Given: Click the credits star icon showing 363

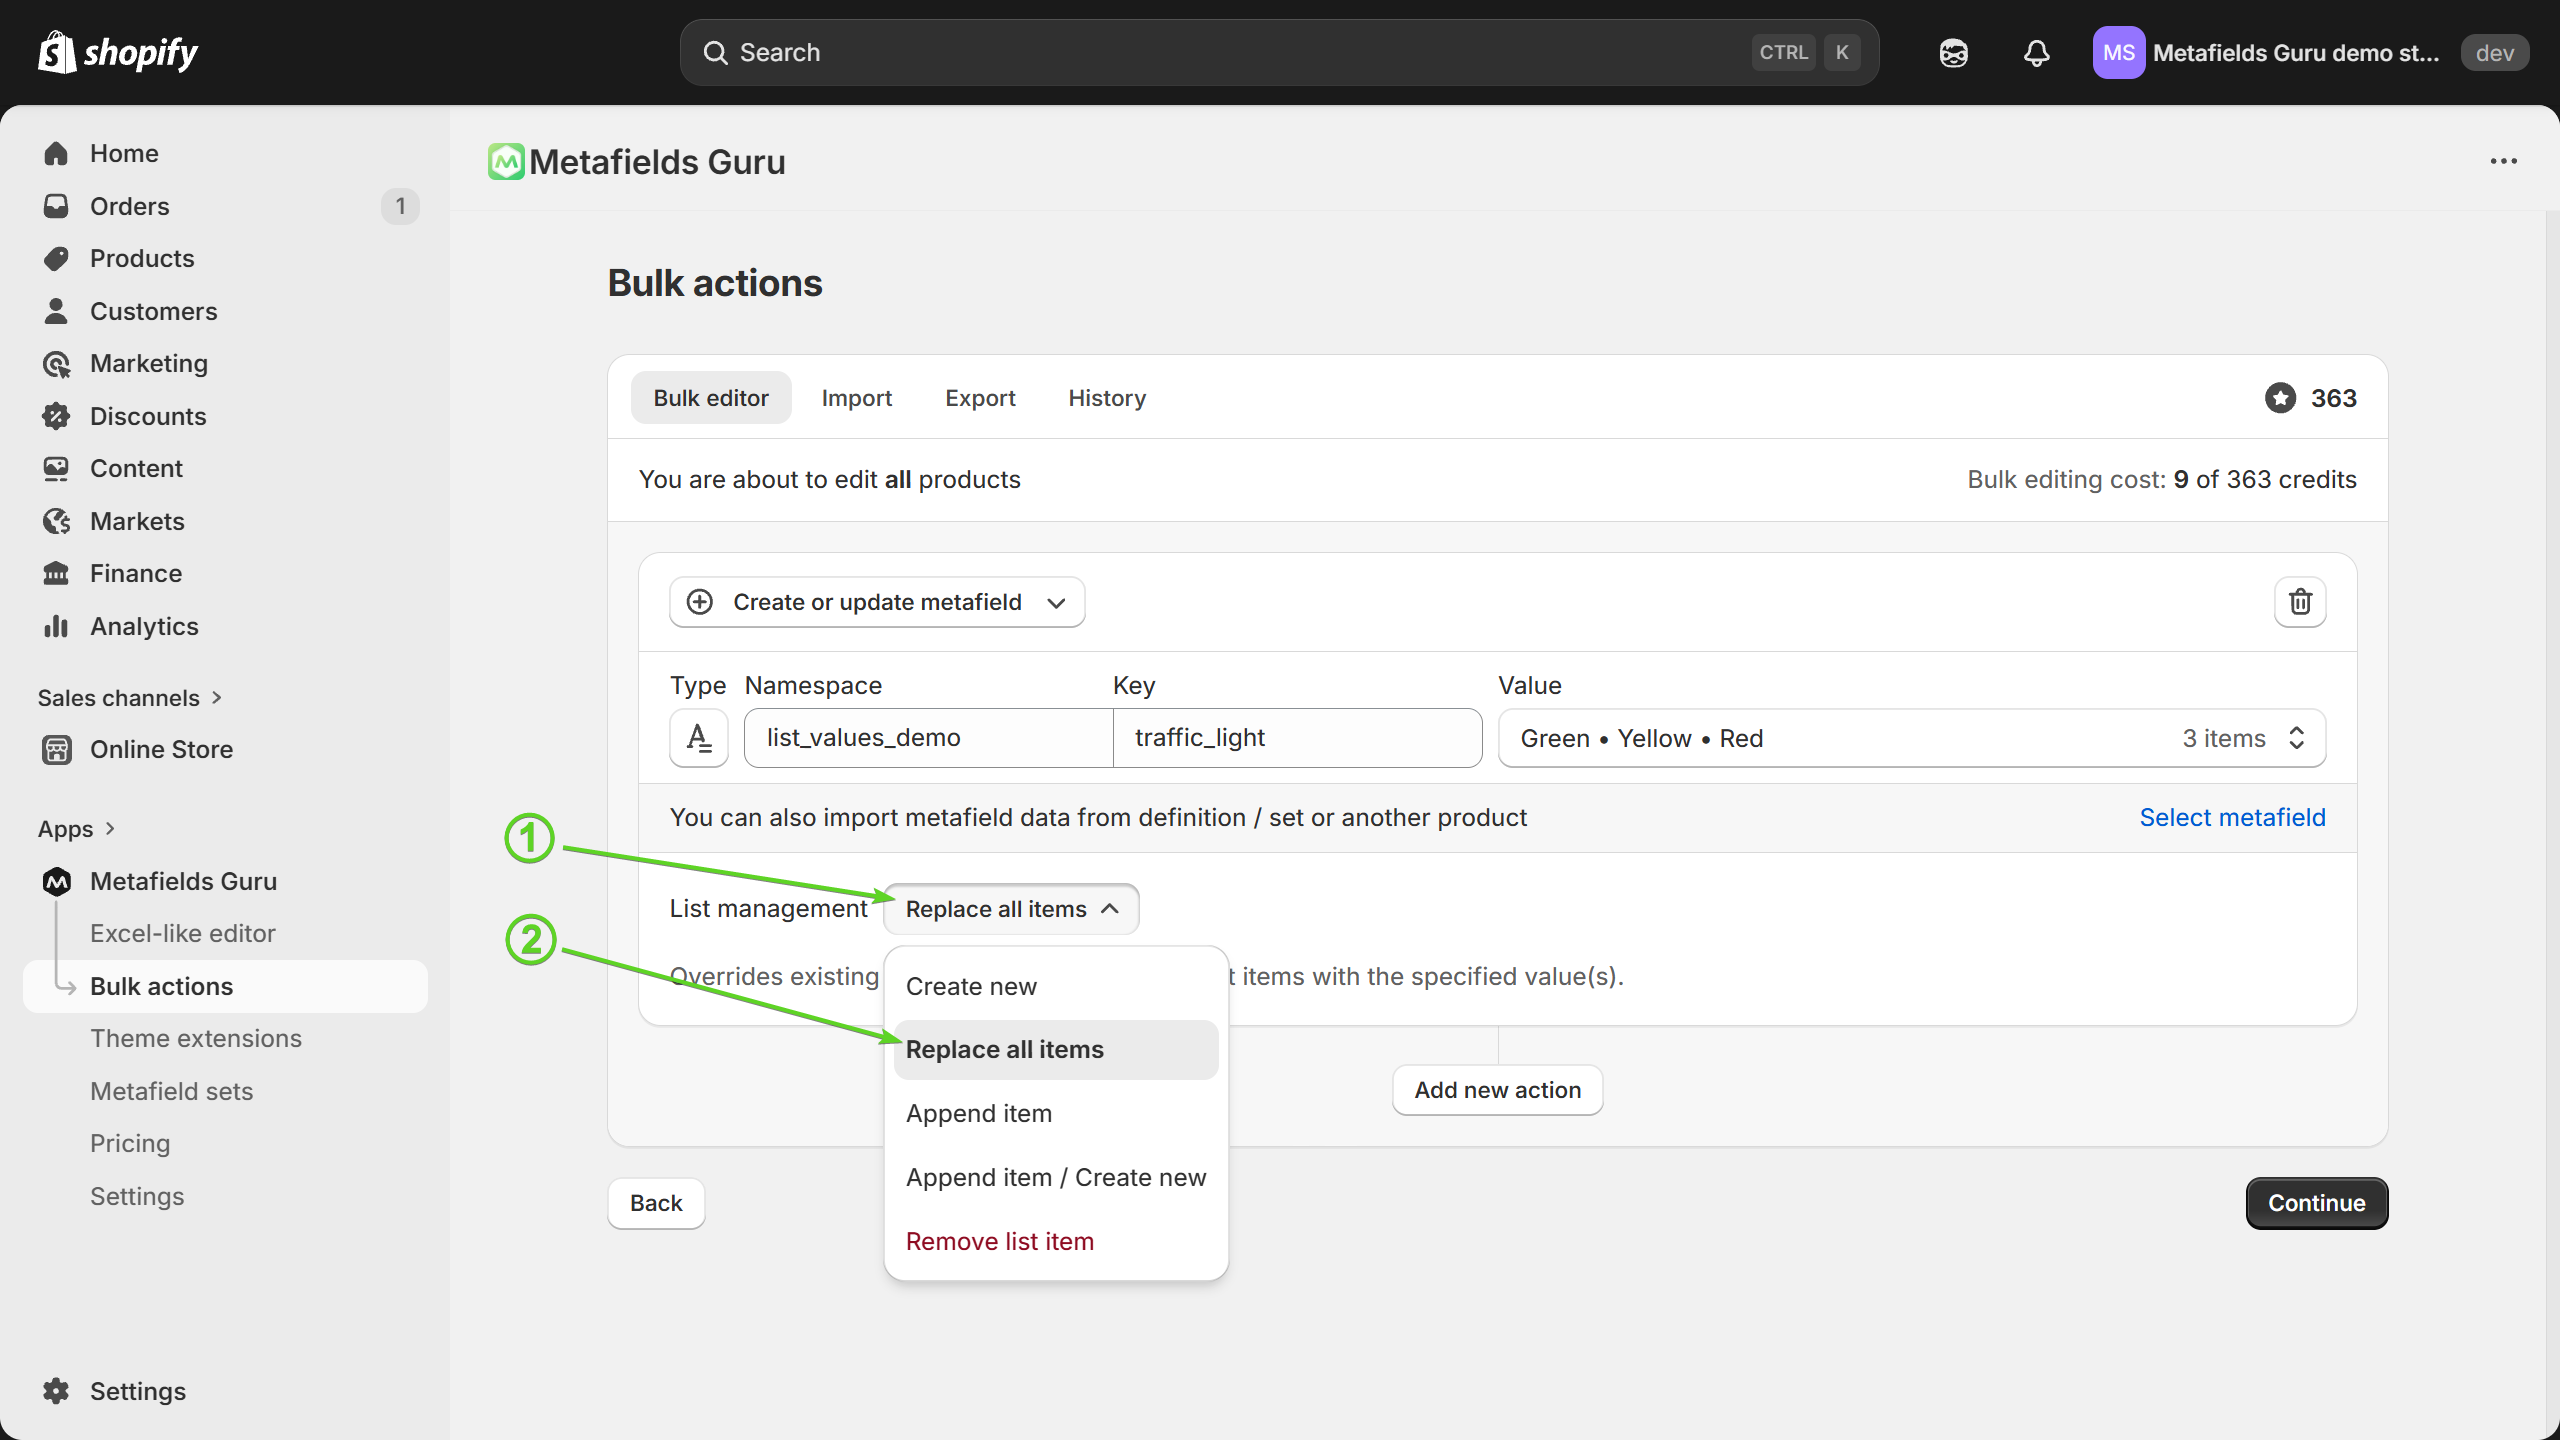Looking at the screenshot, I should [2280, 398].
